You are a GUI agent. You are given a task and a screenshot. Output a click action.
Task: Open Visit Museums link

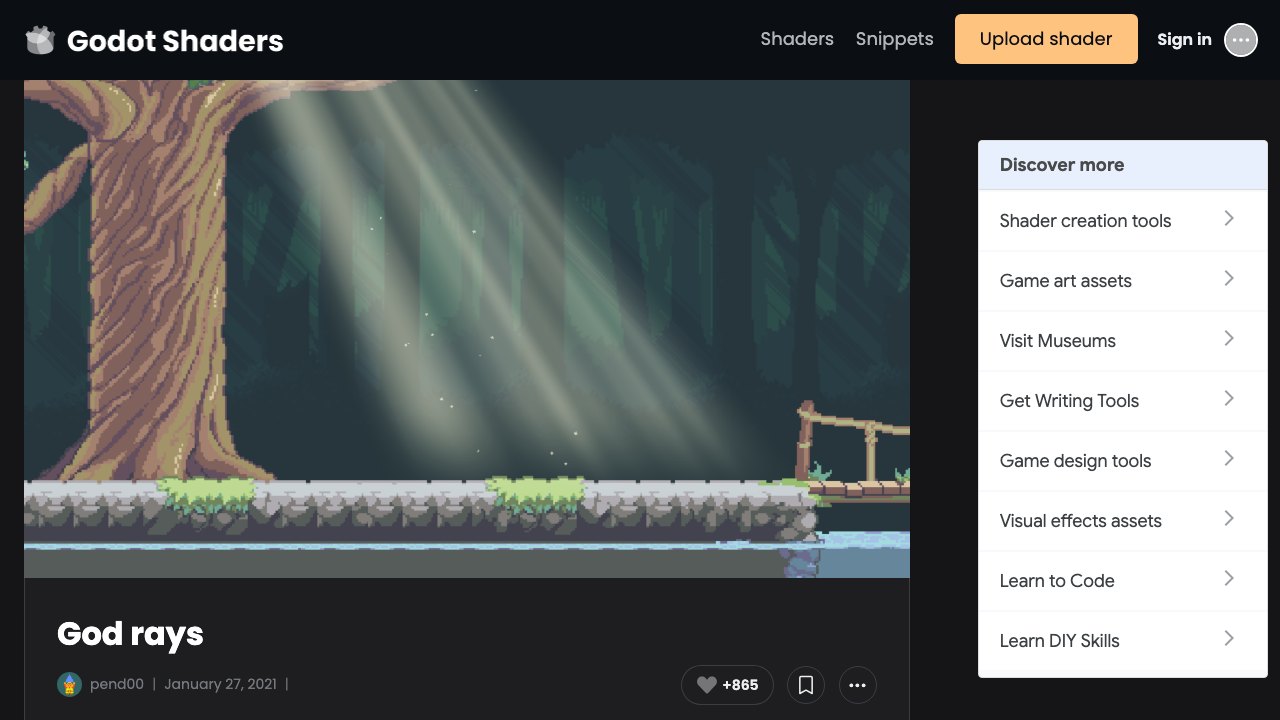pyautogui.click(x=1058, y=341)
